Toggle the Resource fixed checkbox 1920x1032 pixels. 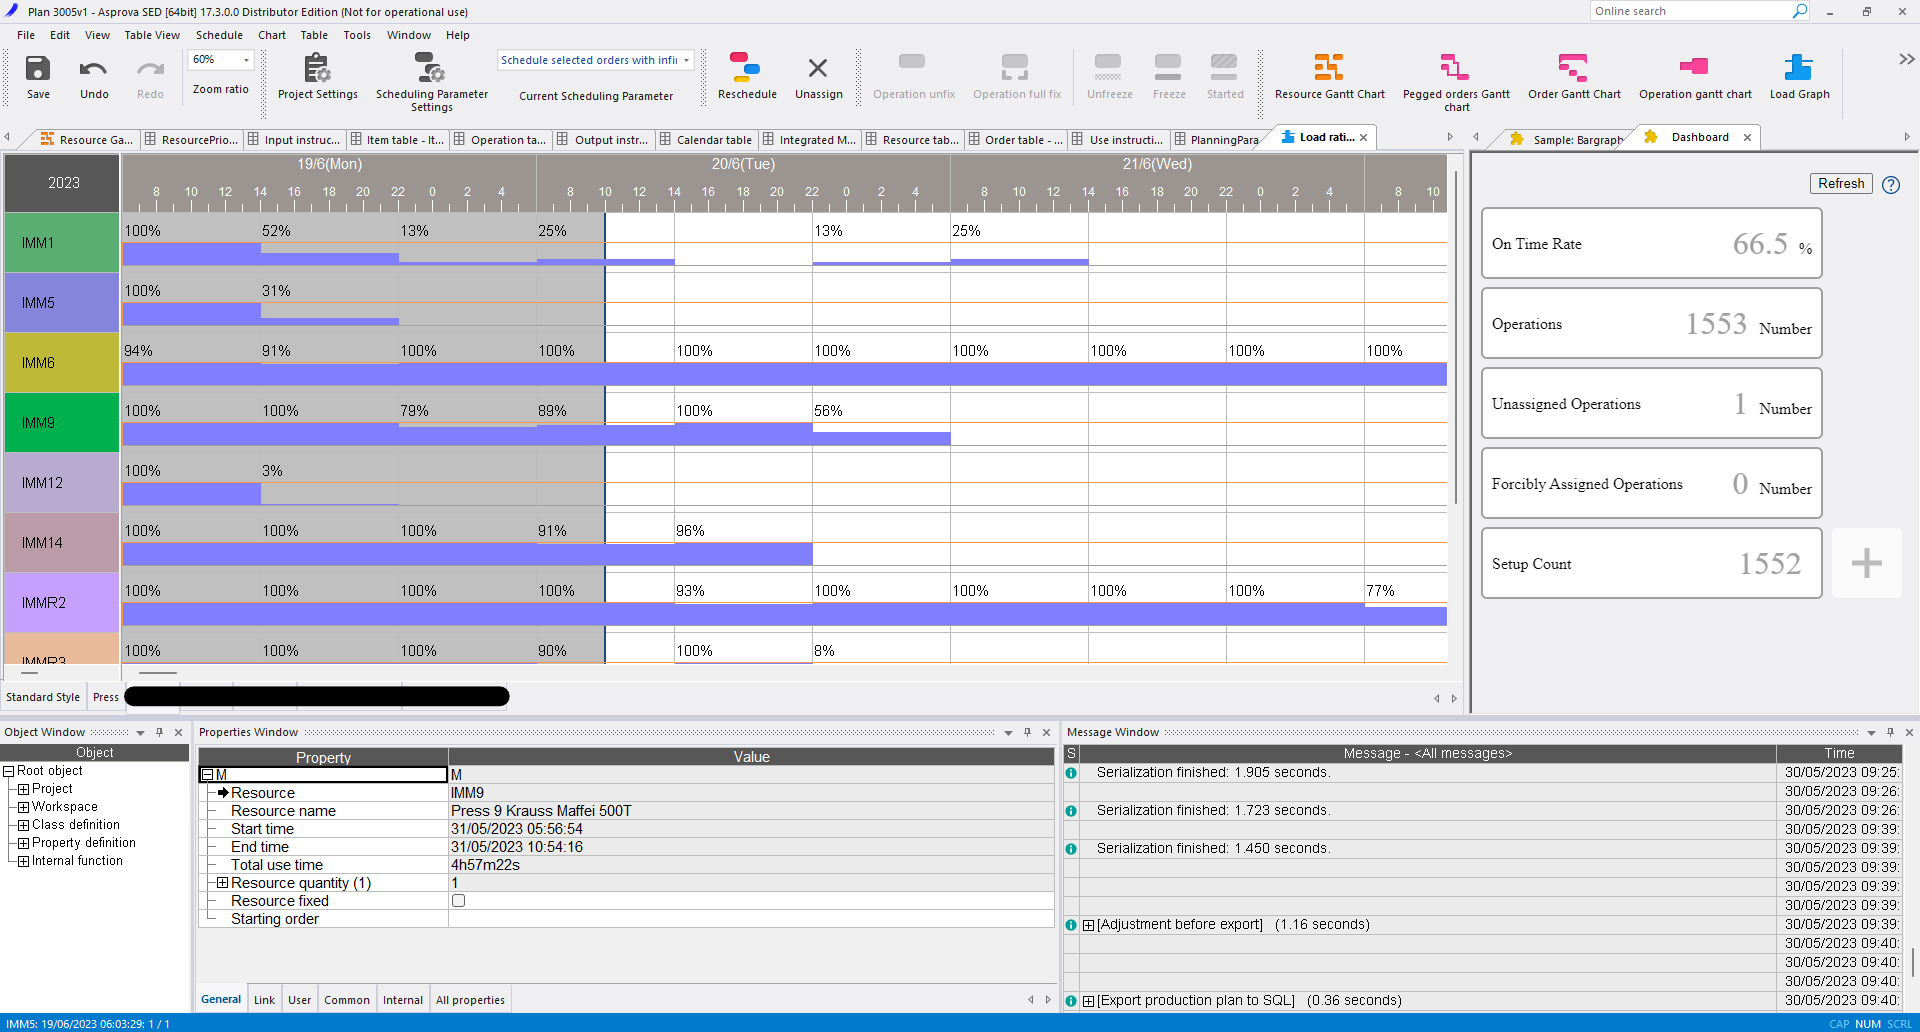click(459, 901)
